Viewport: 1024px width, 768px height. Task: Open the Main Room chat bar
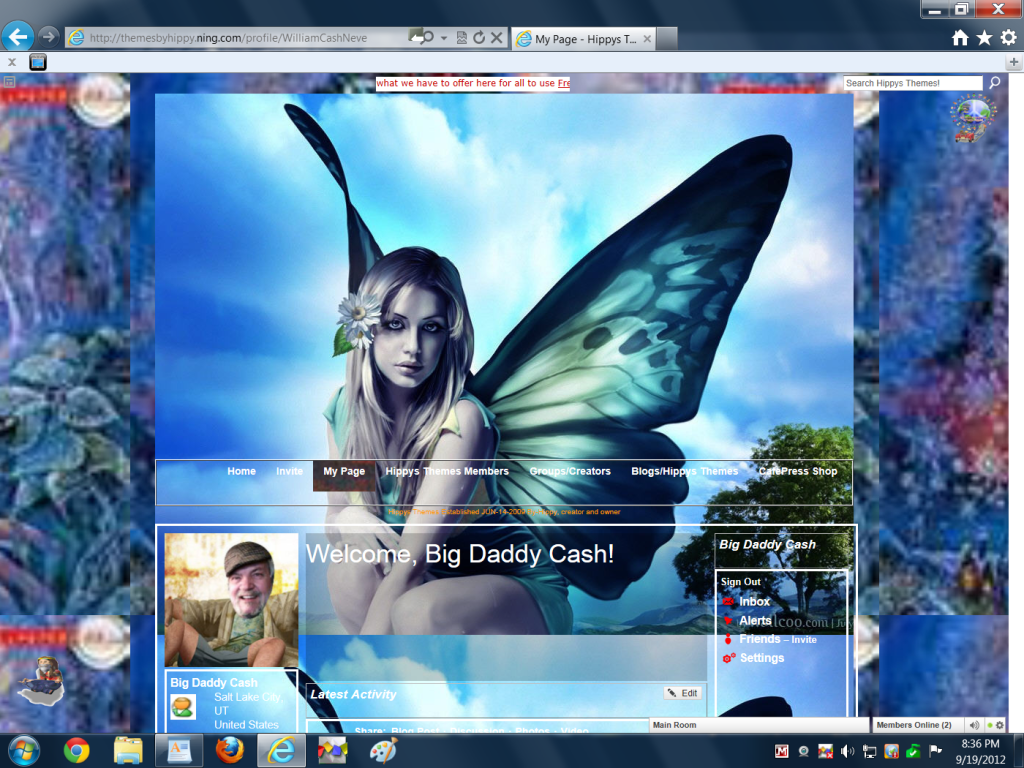point(760,725)
